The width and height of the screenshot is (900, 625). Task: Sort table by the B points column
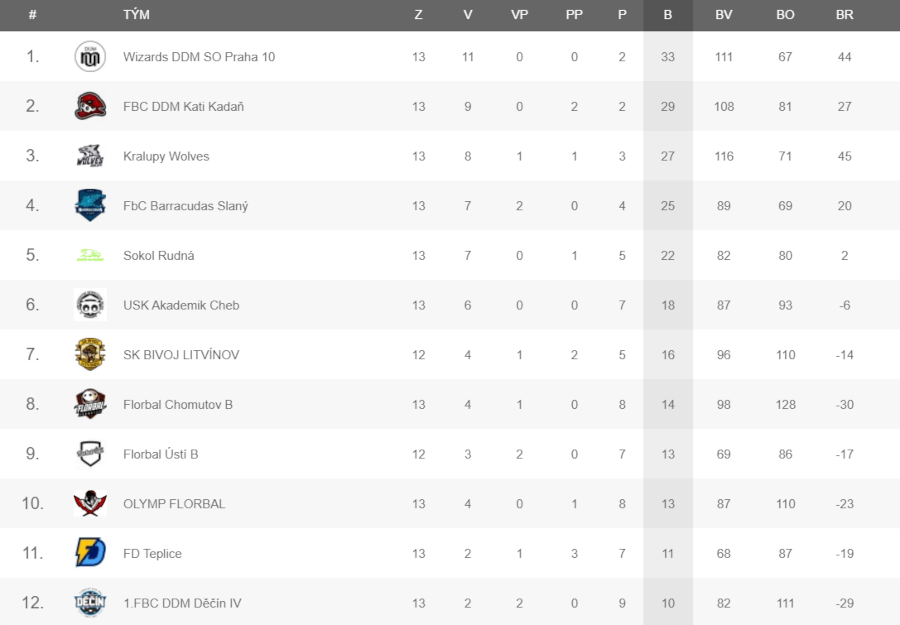(x=668, y=15)
